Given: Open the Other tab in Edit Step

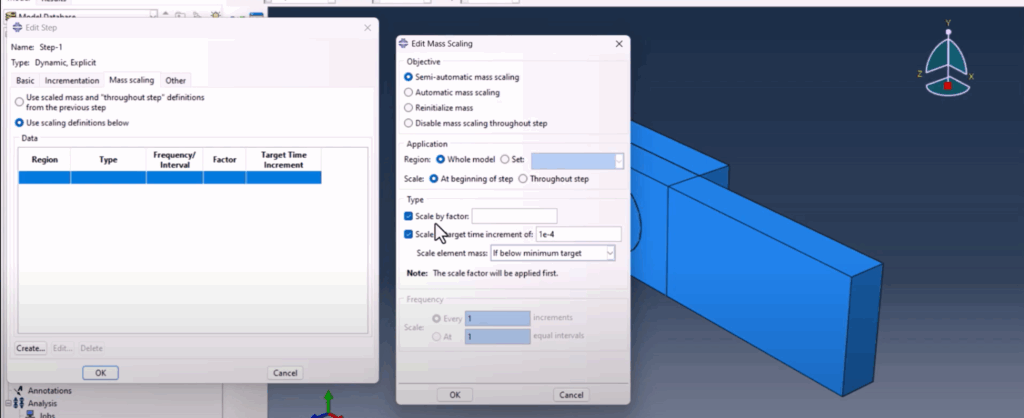Looking at the screenshot, I should coord(175,80).
